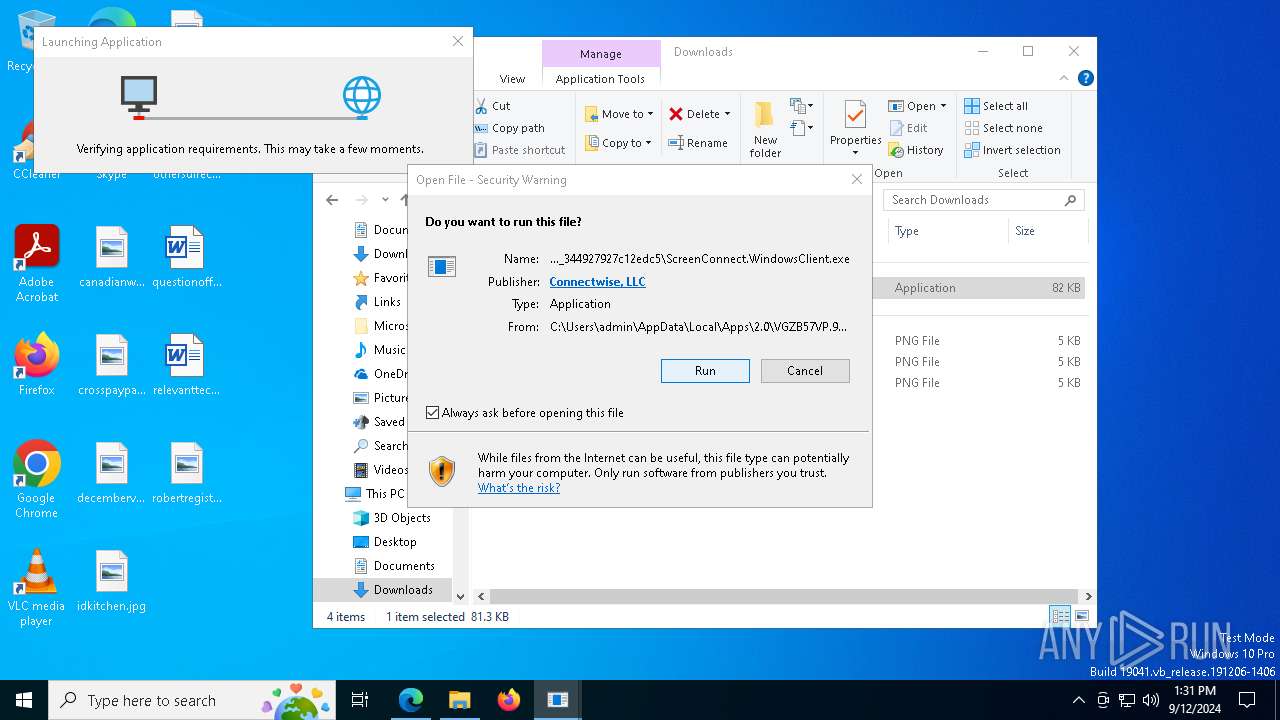Click Invert selection in the ribbon
Image resolution: width=1280 pixels, height=720 pixels.
pyautogui.click(x=1012, y=150)
